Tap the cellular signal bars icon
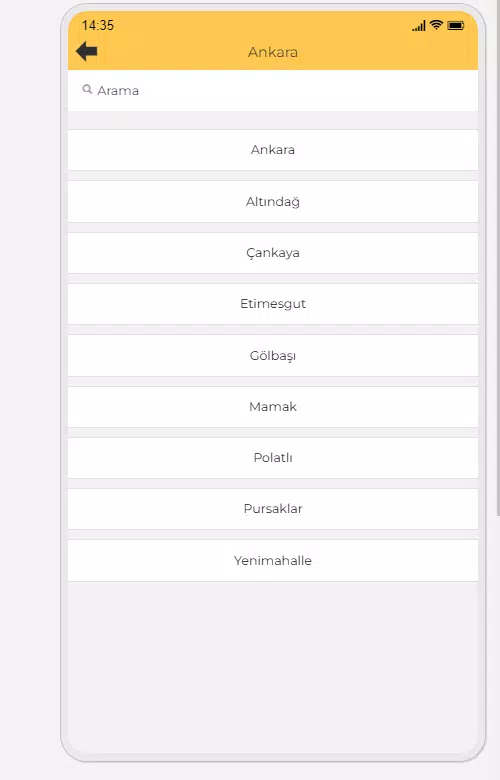This screenshot has width=500, height=780. (419, 26)
